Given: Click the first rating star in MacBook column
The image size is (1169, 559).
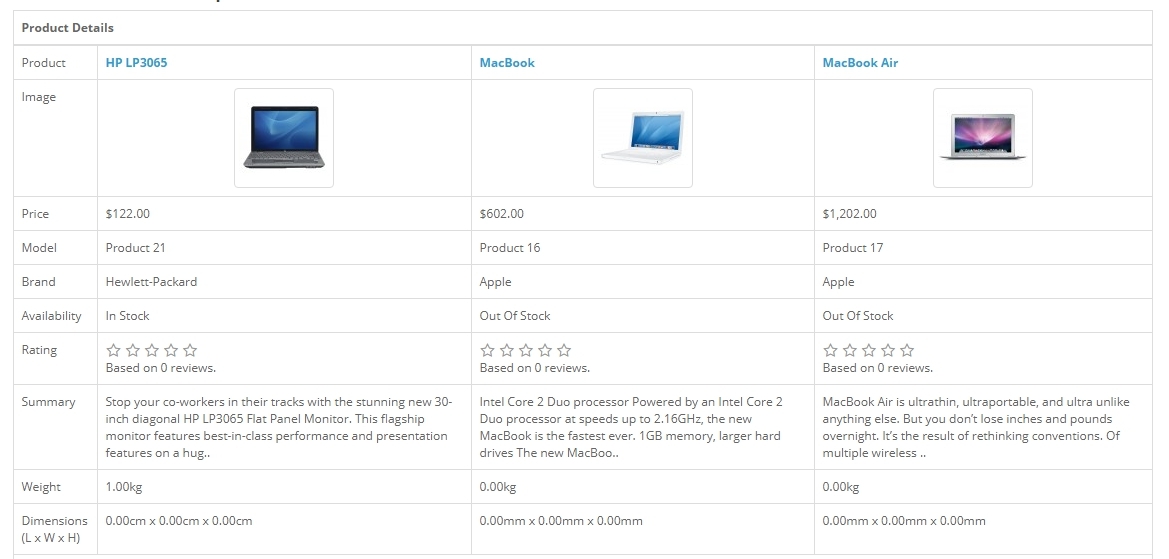Looking at the screenshot, I should tap(488, 350).
